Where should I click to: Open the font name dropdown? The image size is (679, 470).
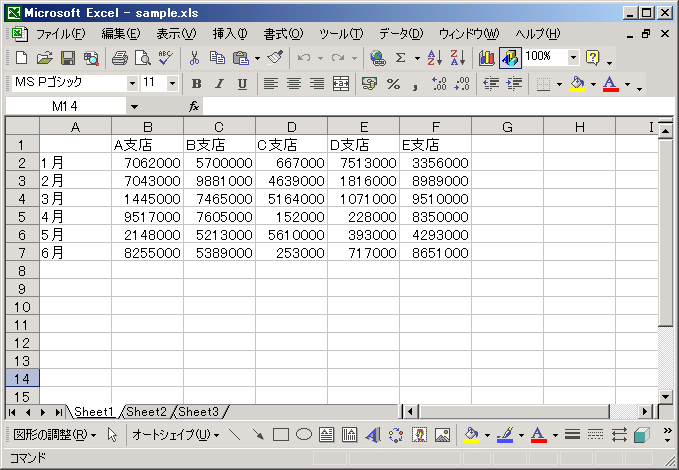tap(133, 83)
